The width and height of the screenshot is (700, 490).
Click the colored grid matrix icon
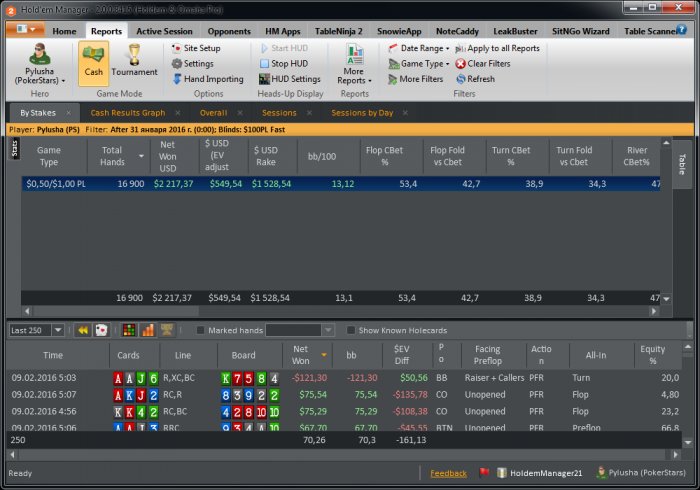pyautogui.click(x=129, y=330)
